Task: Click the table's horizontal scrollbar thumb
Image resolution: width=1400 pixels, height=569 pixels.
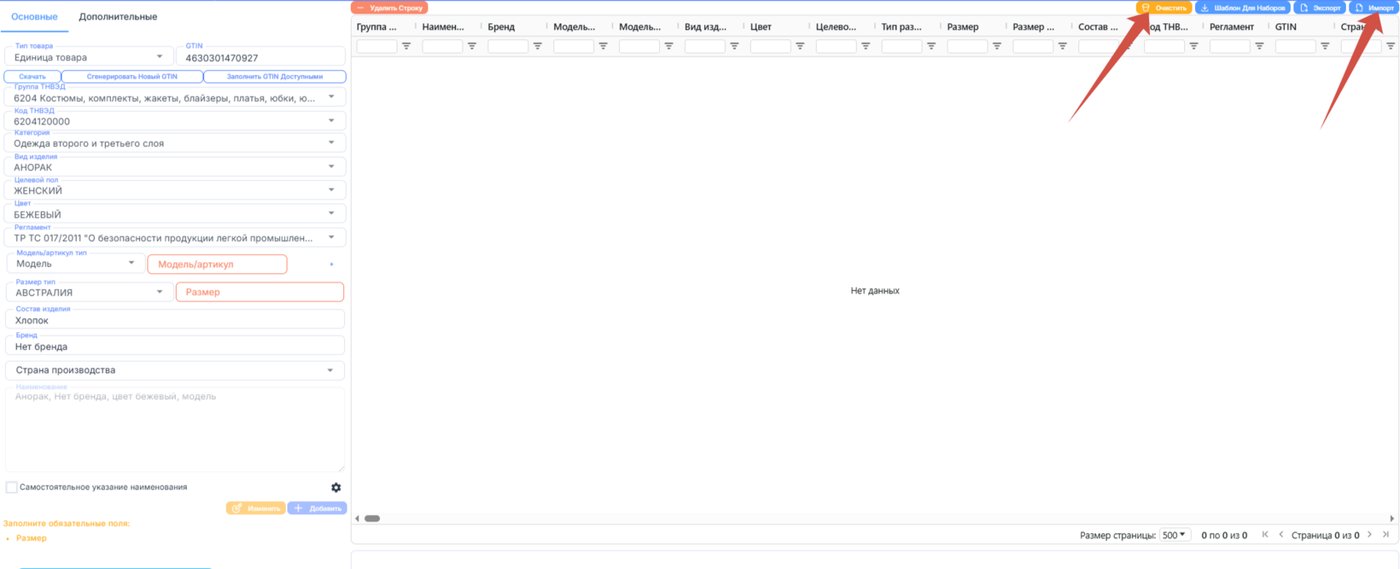Action: 371,518
